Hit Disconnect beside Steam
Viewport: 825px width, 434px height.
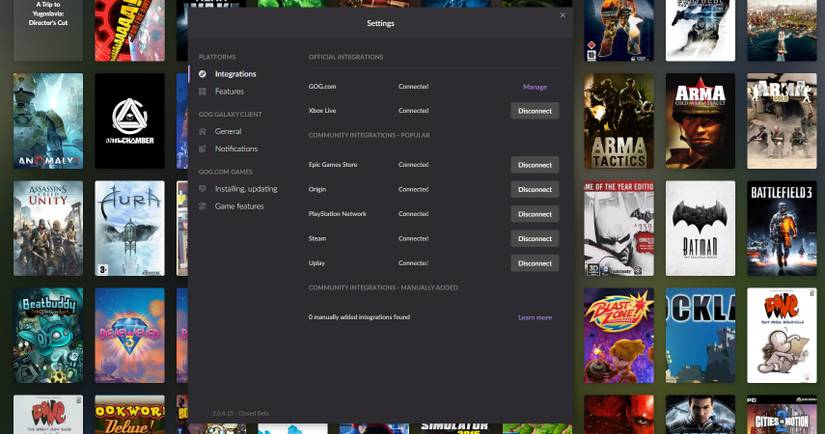coord(534,239)
